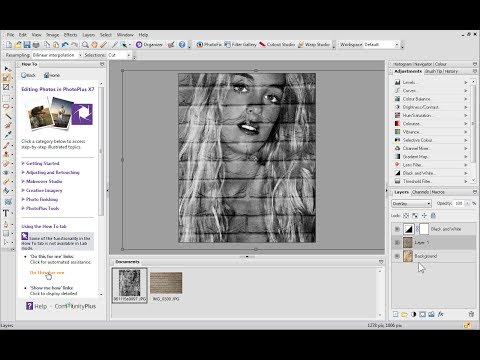The image size is (480, 360).
Task: Select the Lasso selection tool
Action: point(6,107)
